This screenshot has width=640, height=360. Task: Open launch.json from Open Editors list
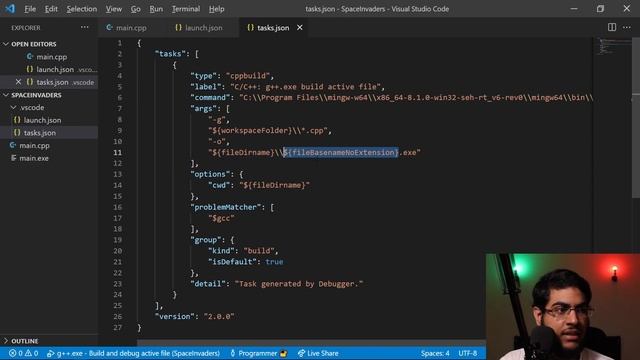point(55,69)
